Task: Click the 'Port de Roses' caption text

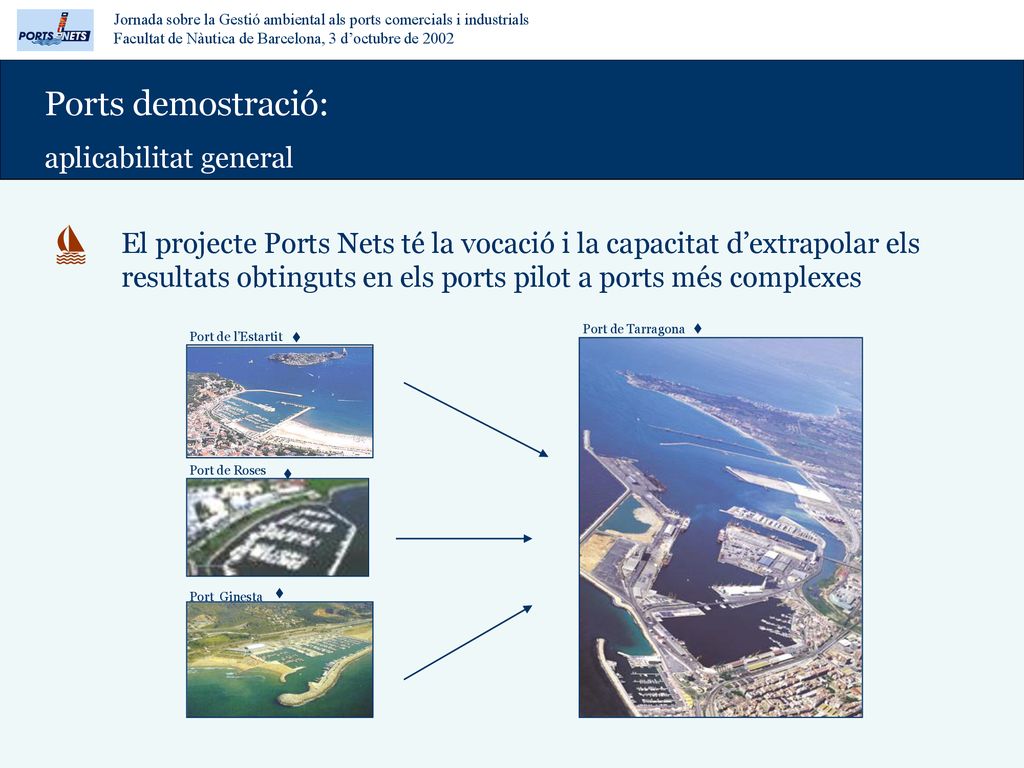Action: 227,470
